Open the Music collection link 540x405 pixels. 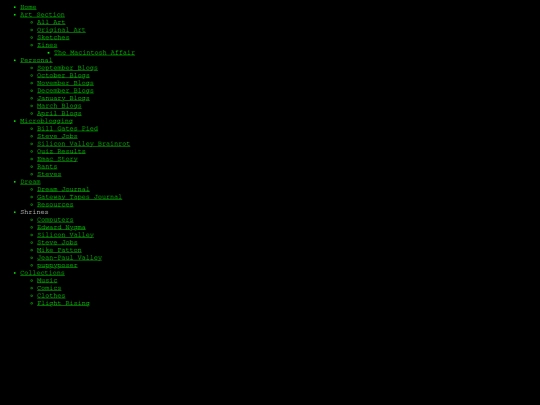(x=47, y=280)
